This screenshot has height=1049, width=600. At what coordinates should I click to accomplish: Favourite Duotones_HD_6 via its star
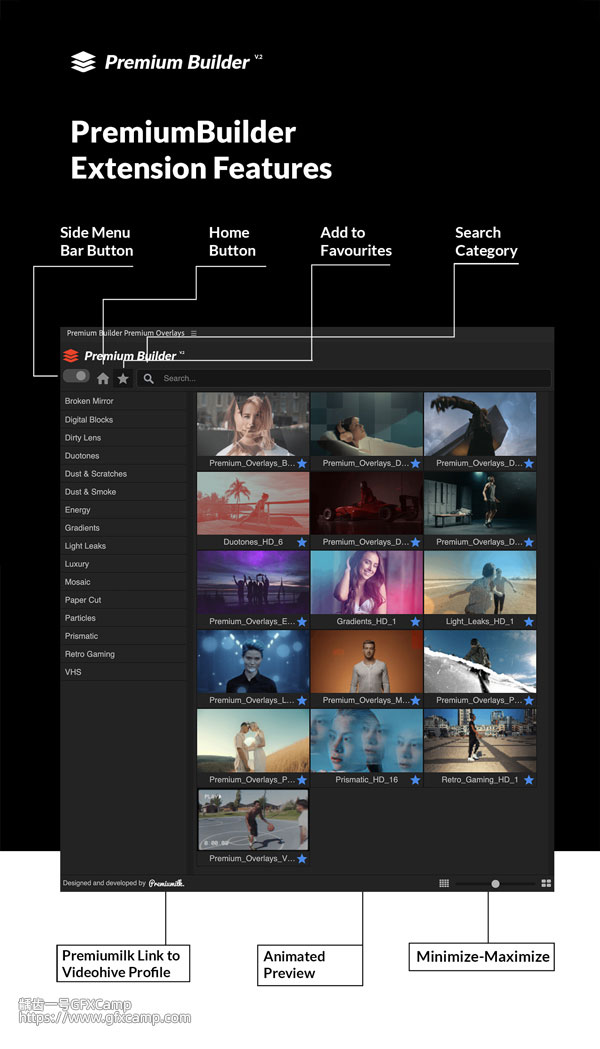(302, 543)
